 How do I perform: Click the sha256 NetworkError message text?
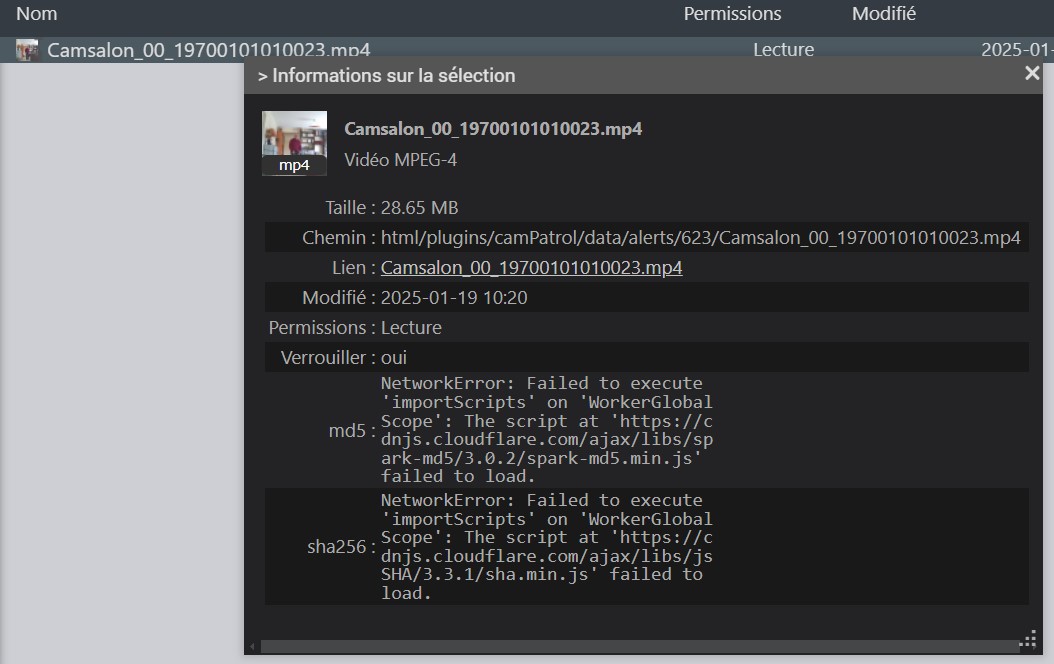point(546,546)
